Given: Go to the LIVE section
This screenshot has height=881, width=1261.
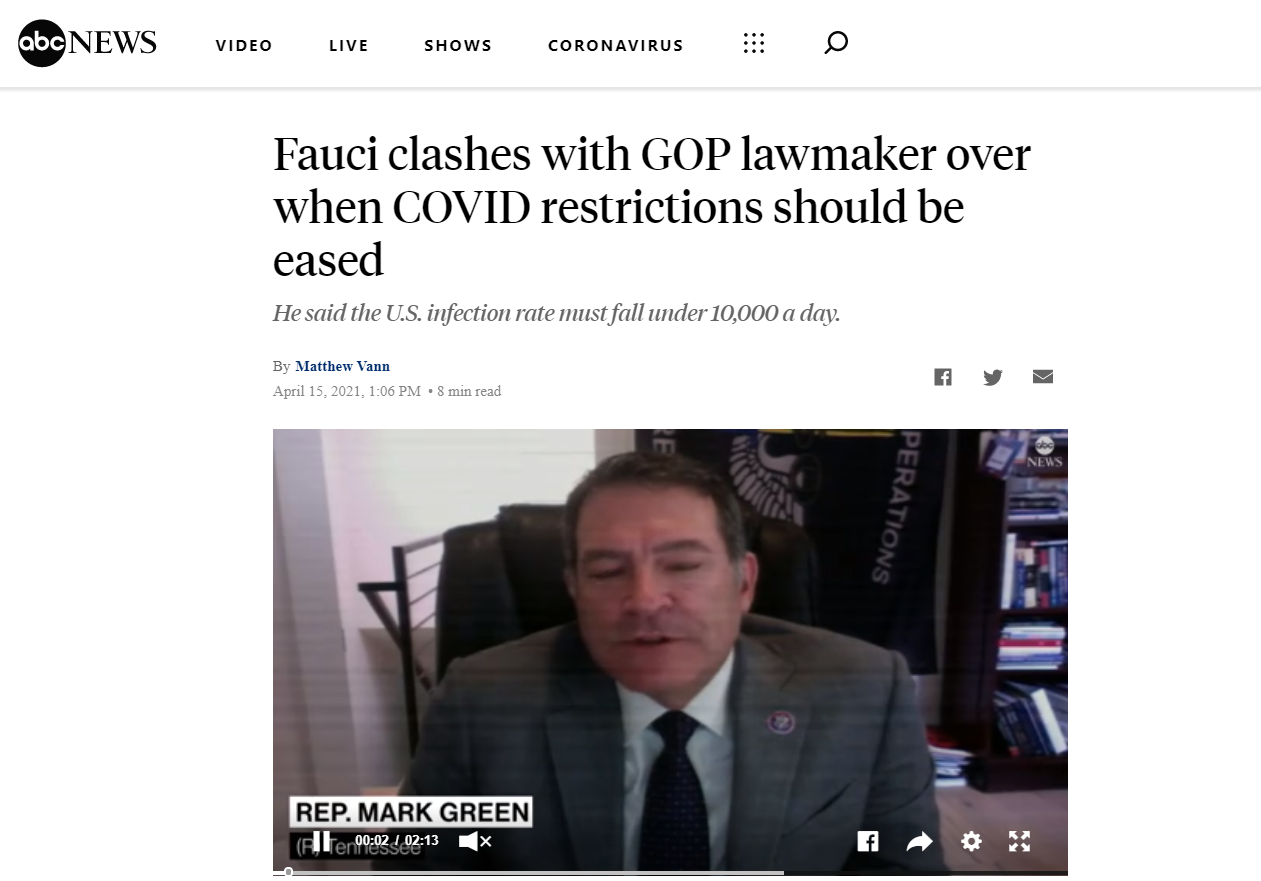Looking at the screenshot, I should point(349,45).
